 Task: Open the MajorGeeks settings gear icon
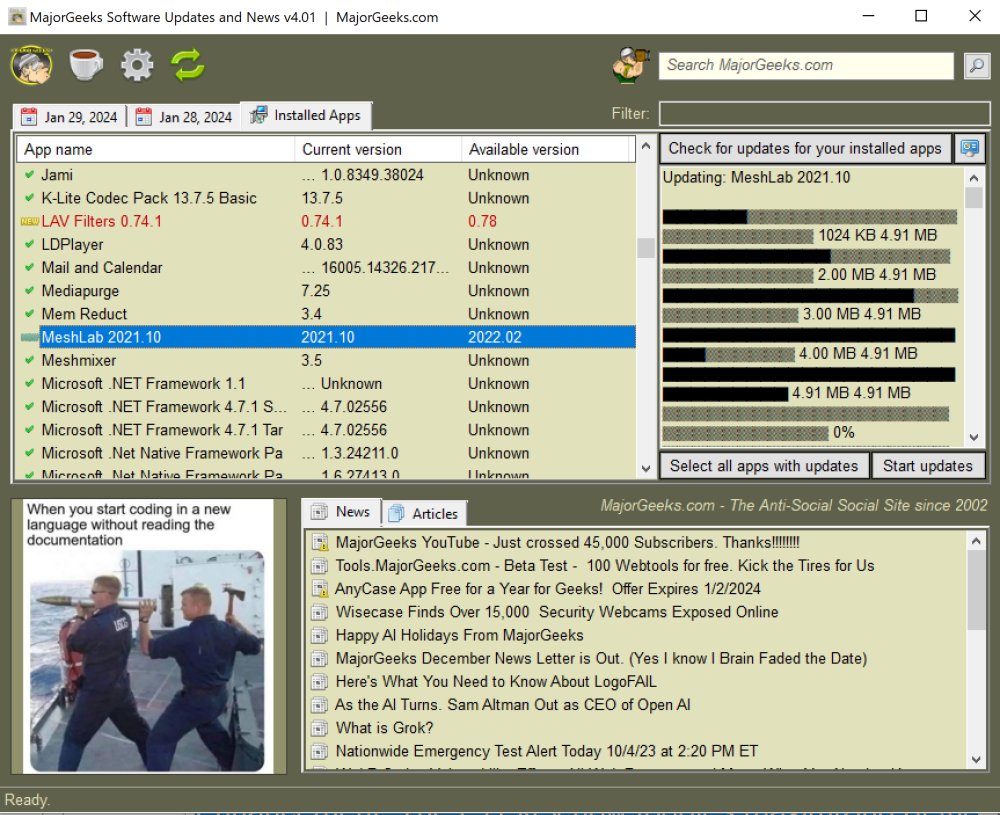(137, 64)
